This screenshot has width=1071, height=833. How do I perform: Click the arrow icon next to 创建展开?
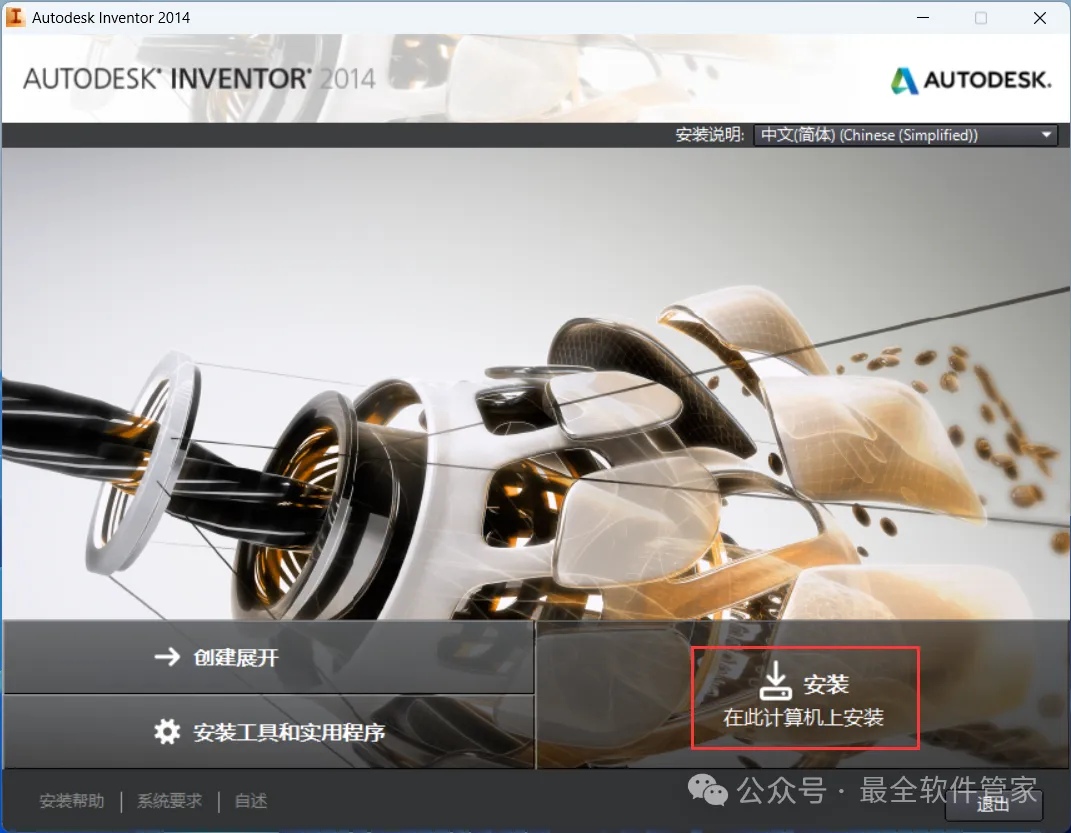click(x=167, y=657)
